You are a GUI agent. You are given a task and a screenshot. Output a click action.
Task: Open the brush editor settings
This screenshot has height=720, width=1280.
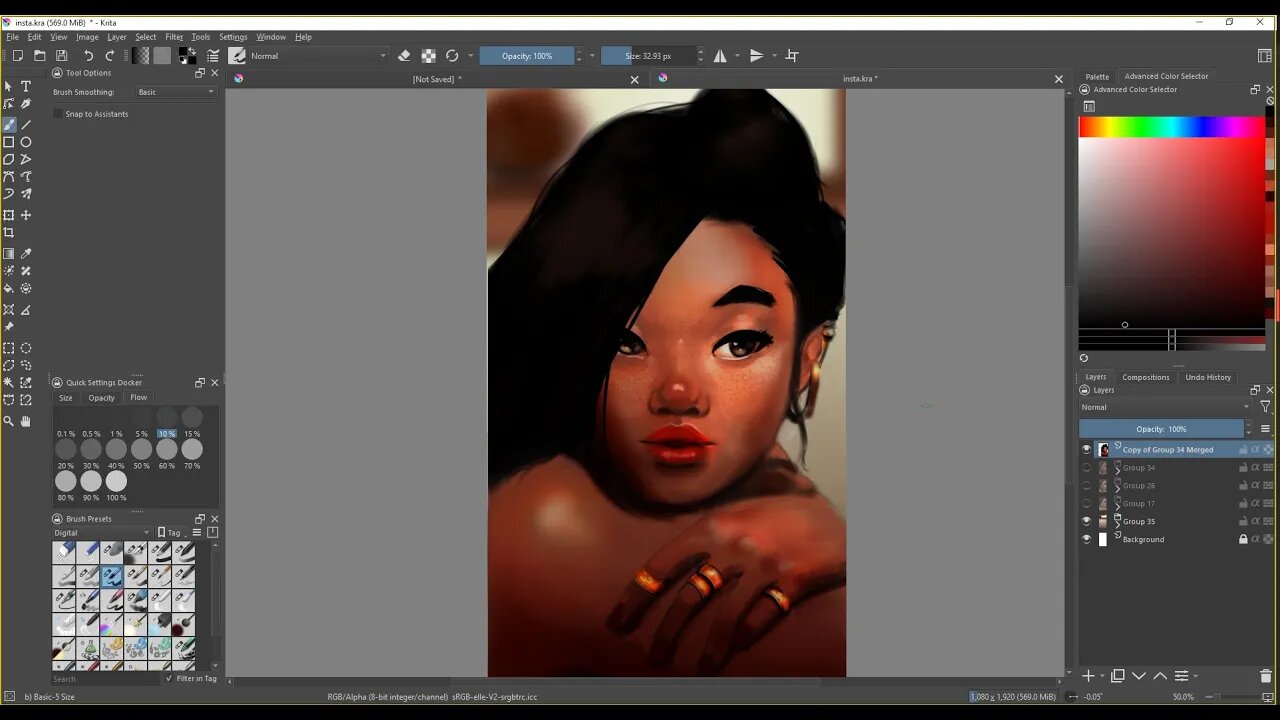pyautogui.click(x=212, y=56)
